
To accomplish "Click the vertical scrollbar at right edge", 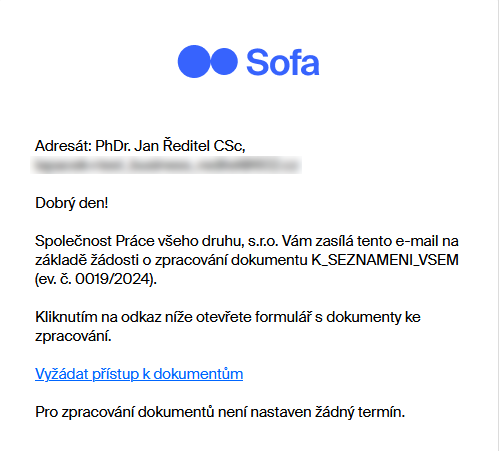I will [x=497, y=225].
